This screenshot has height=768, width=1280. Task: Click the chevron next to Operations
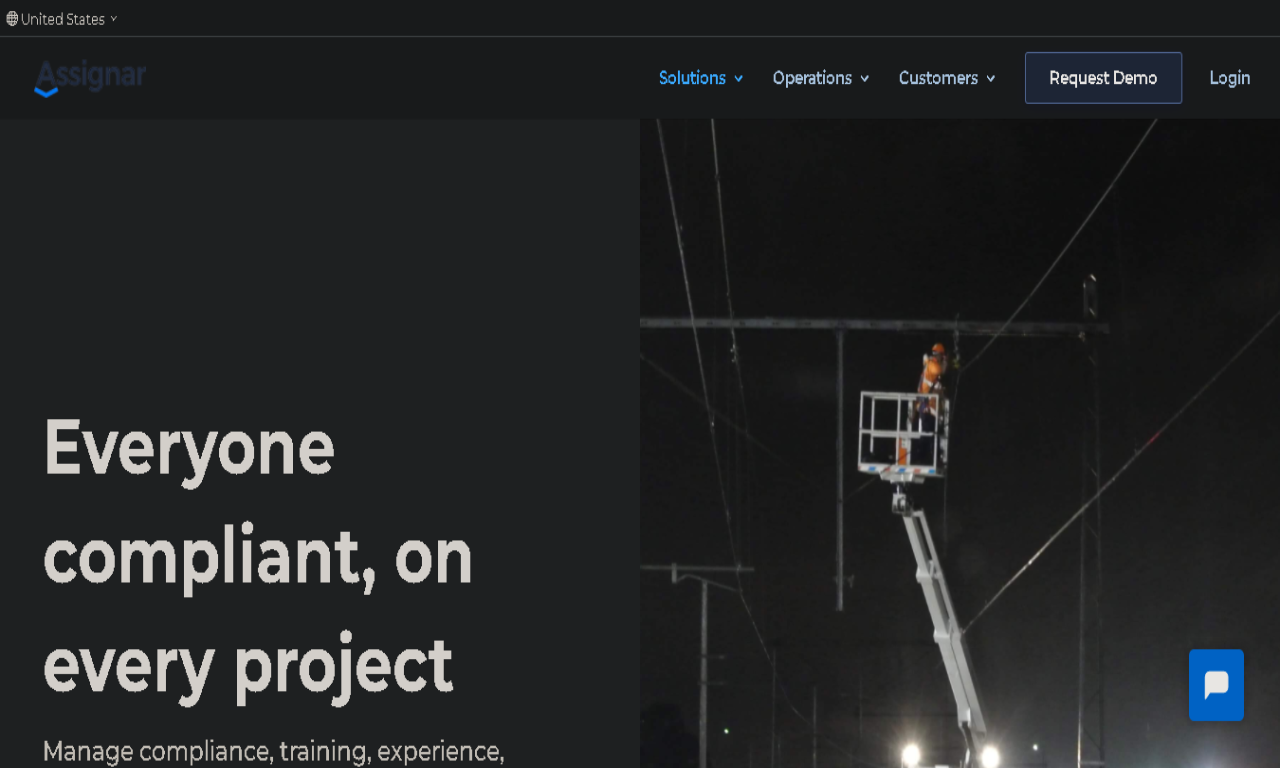tap(865, 79)
